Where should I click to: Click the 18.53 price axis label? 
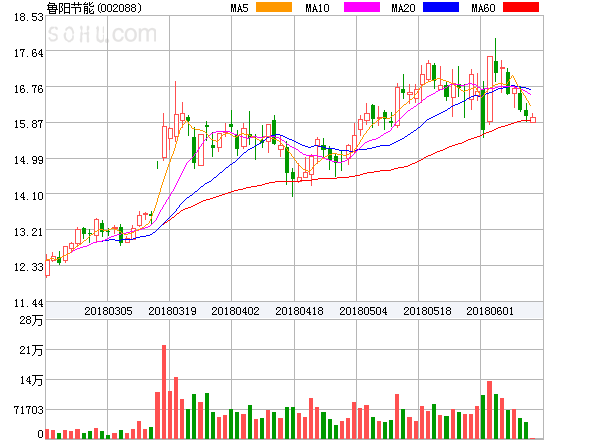coord(29,17)
